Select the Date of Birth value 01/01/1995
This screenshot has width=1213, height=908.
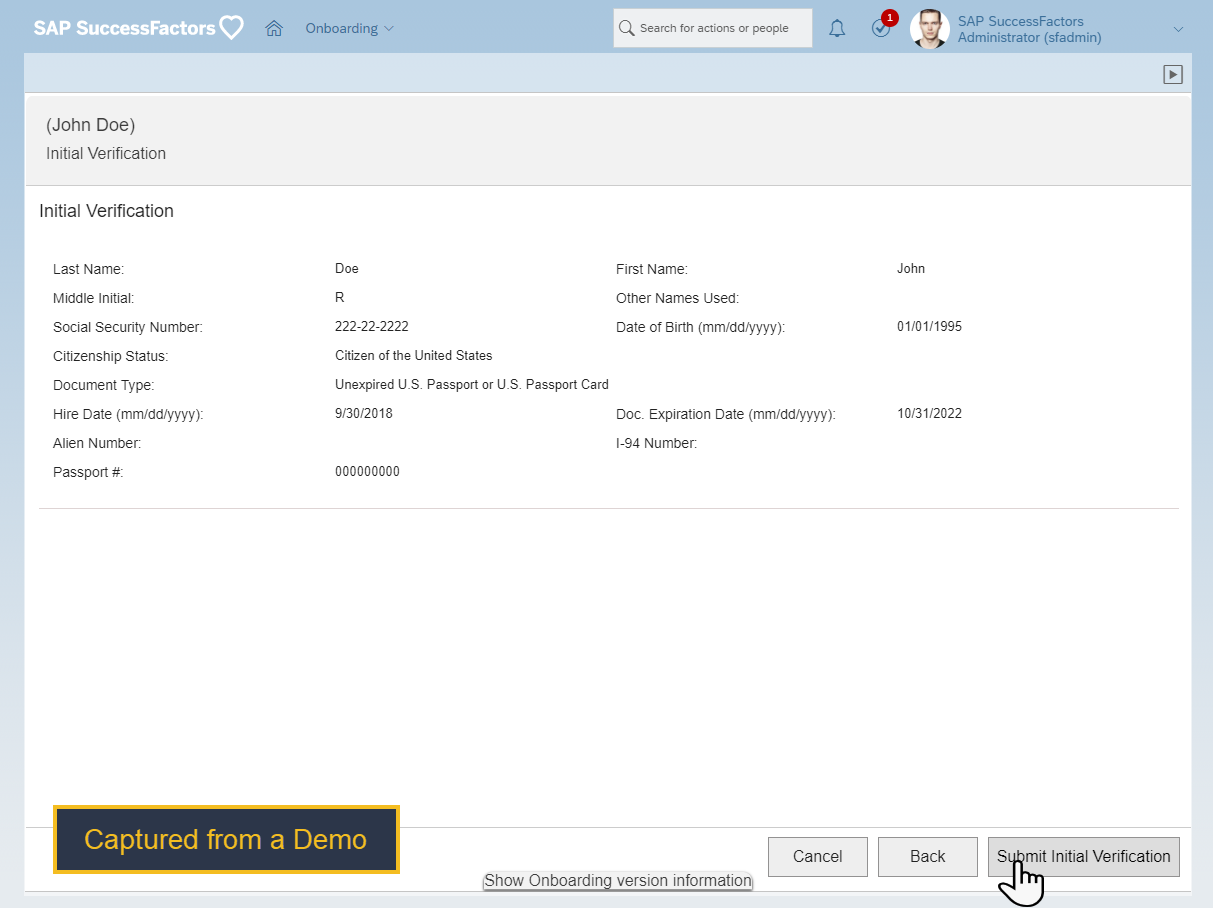coord(929,327)
